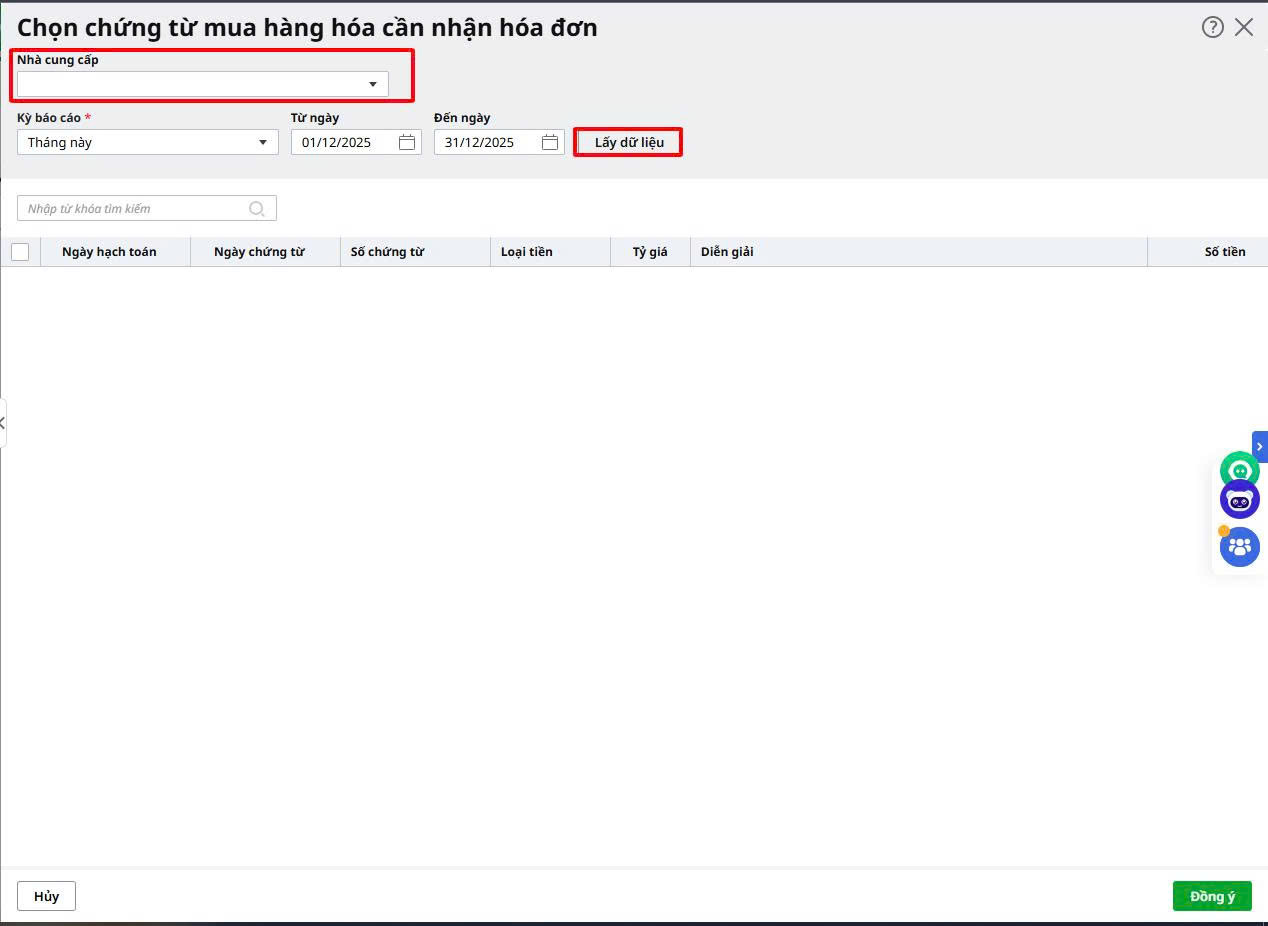This screenshot has height=926, width=1268.
Task: Expand the blue right-side panel arrow
Action: [1260, 446]
